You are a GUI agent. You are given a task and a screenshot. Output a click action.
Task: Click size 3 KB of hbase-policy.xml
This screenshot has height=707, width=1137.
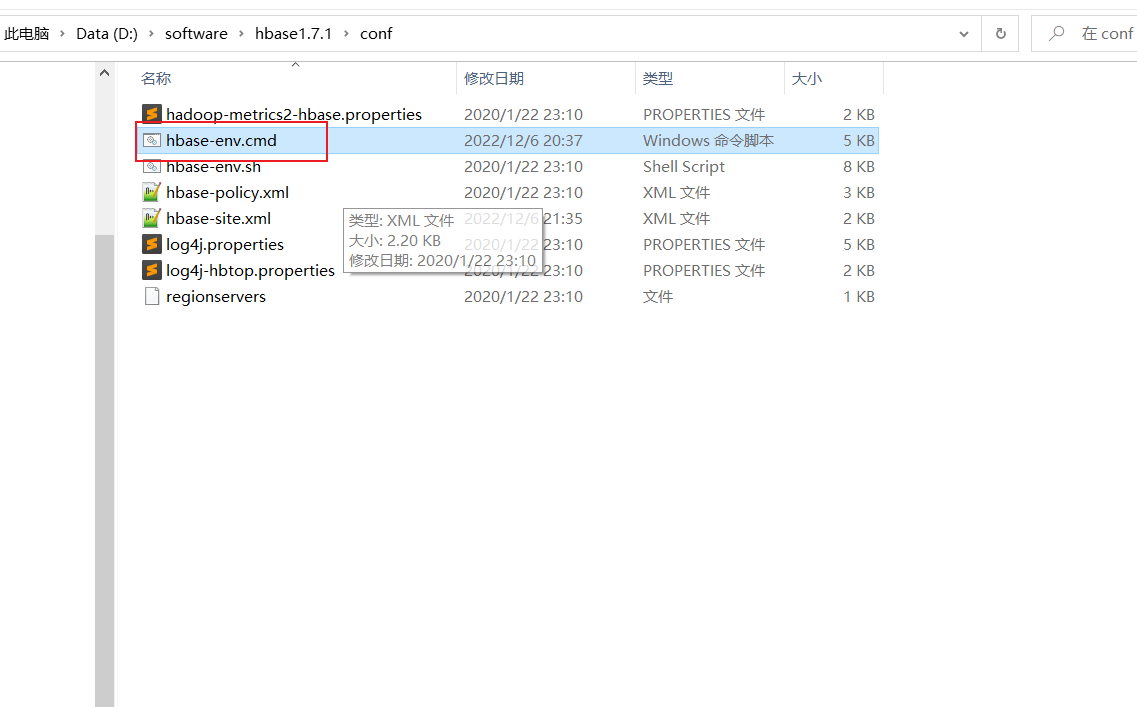(859, 192)
